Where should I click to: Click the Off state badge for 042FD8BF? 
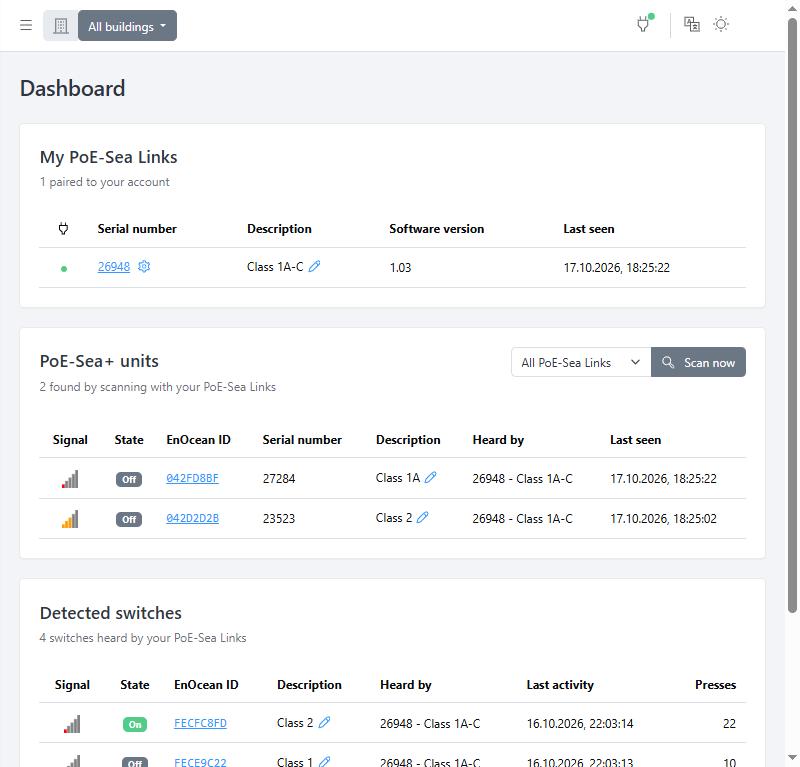(129, 479)
